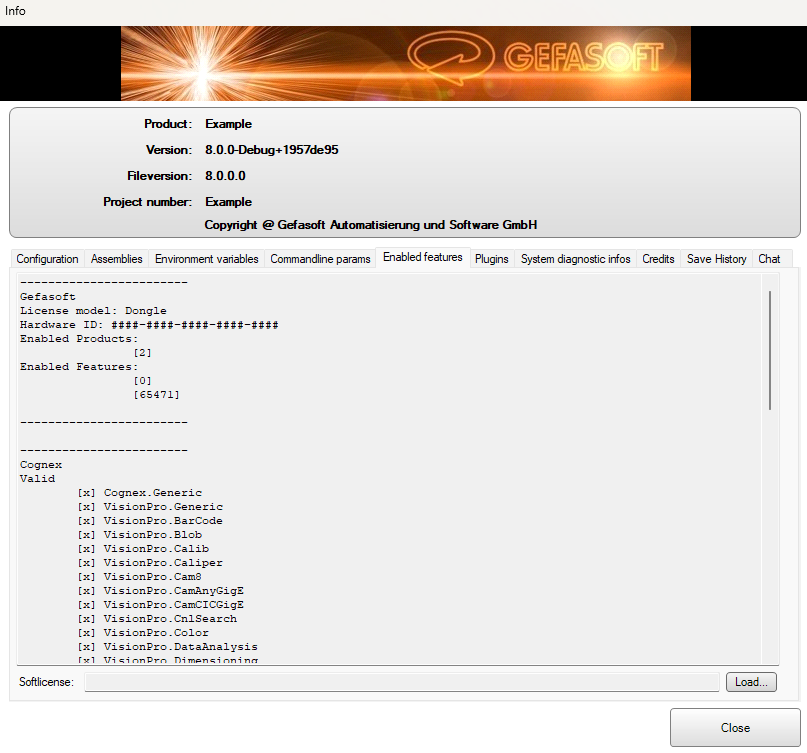Click the Copyright Gefasoft Automatisierung text

[x=371, y=225]
